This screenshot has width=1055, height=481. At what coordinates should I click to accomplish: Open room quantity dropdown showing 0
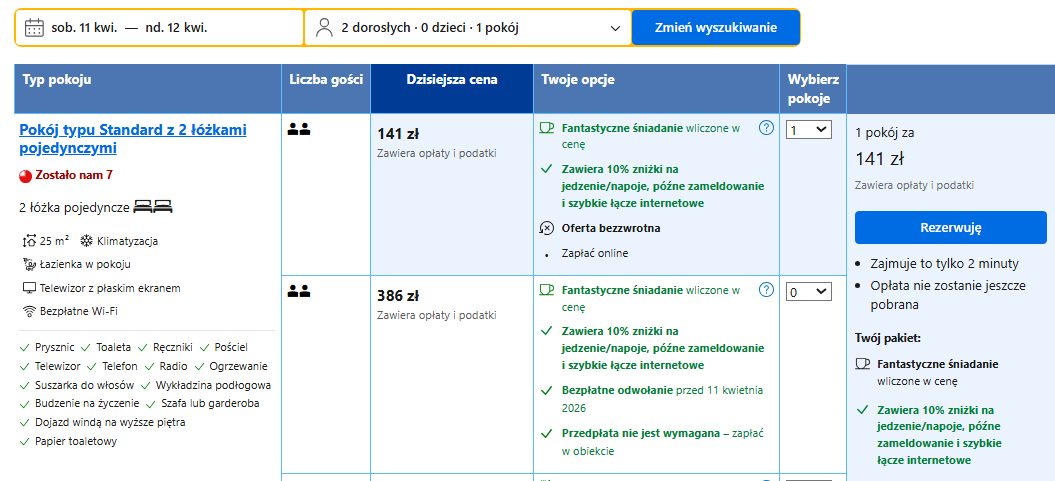pos(809,292)
